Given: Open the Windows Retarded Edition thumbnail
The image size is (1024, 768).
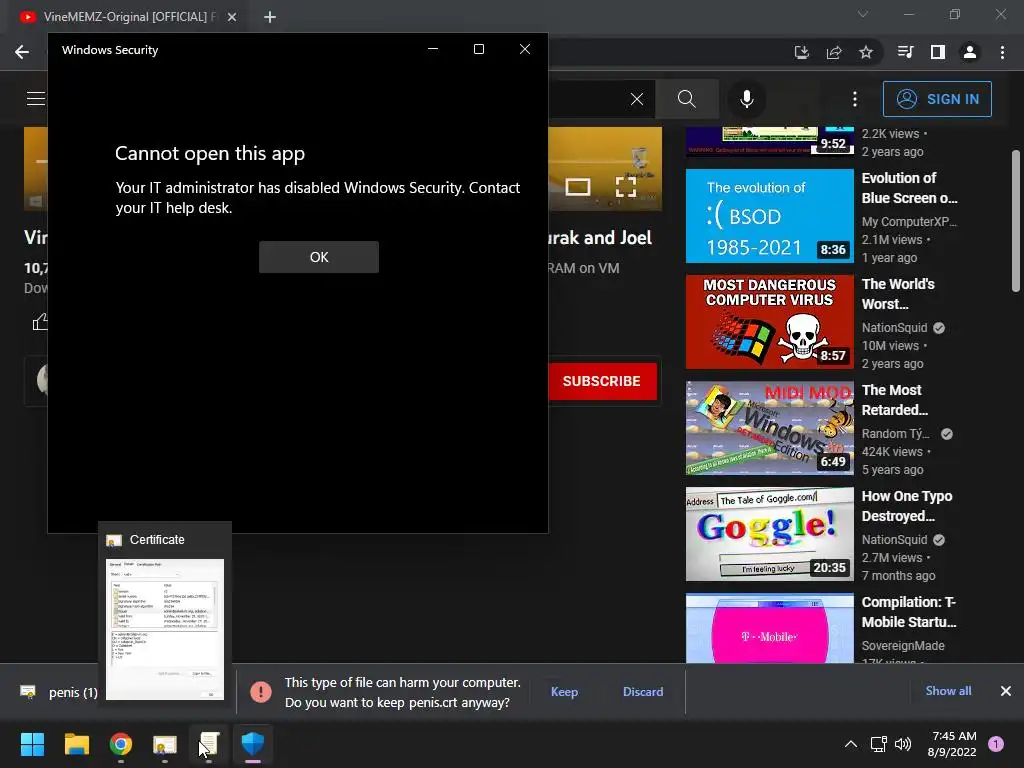Looking at the screenshot, I should coord(769,428).
